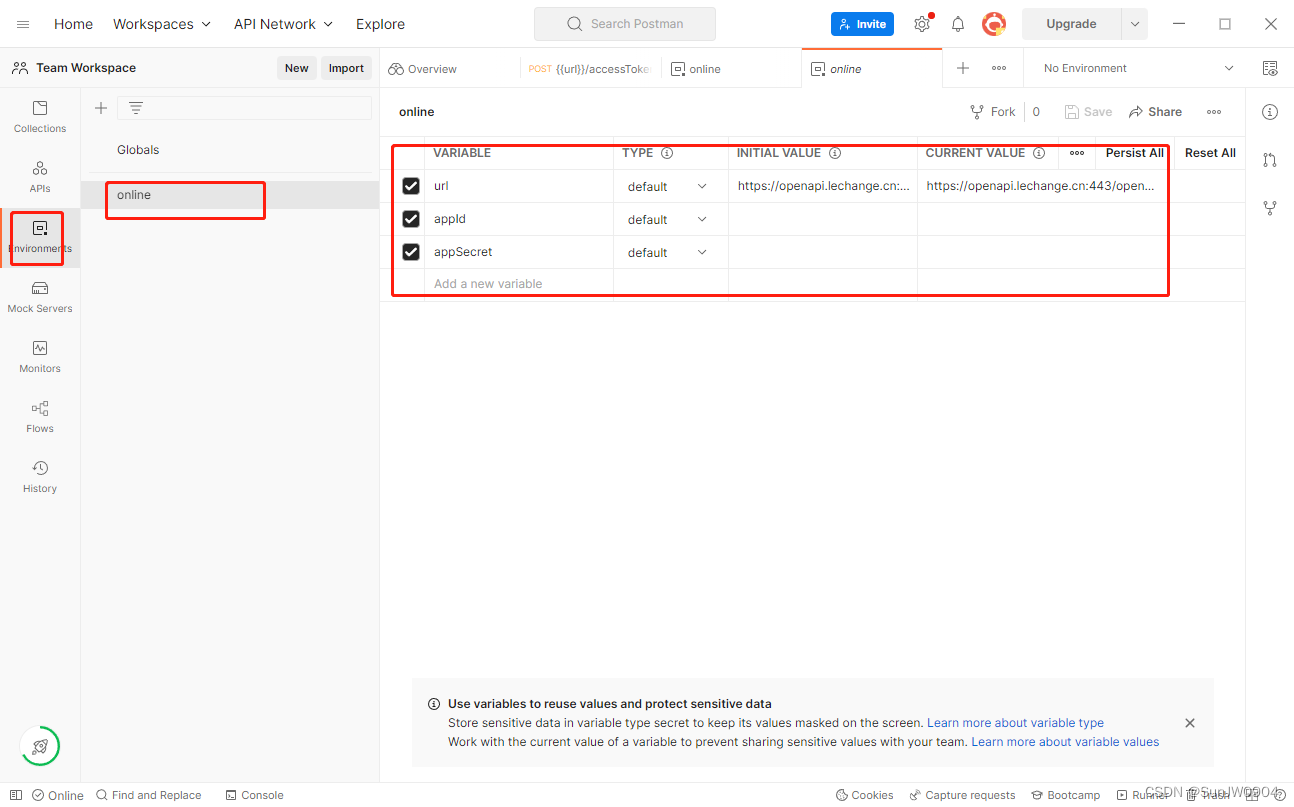Open type dropdown for appId variable
Image resolution: width=1294 pixels, height=807 pixels.
point(667,219)
